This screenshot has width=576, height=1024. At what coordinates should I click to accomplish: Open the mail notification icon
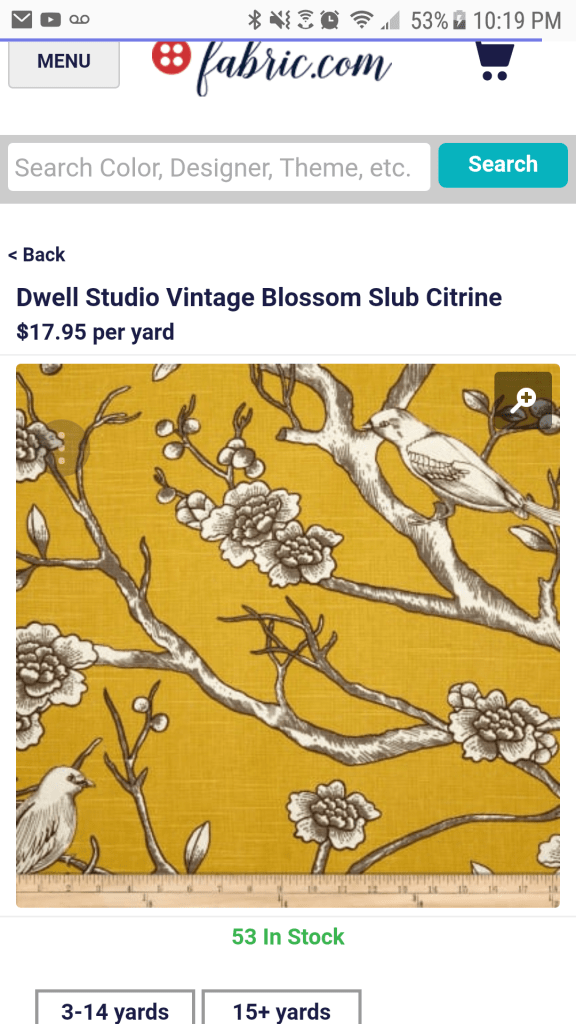click(22, 20)
